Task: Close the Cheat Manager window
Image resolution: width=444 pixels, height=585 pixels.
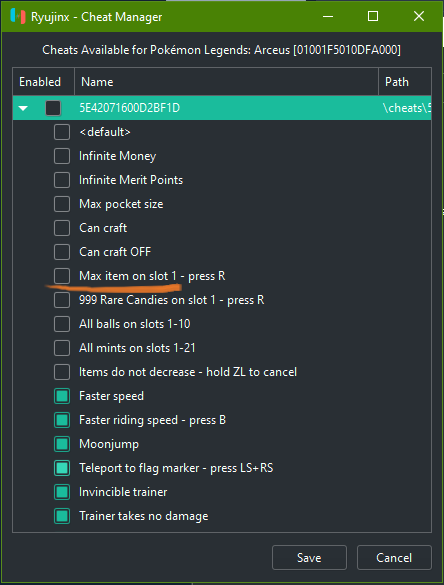Action: pos(419,16)
